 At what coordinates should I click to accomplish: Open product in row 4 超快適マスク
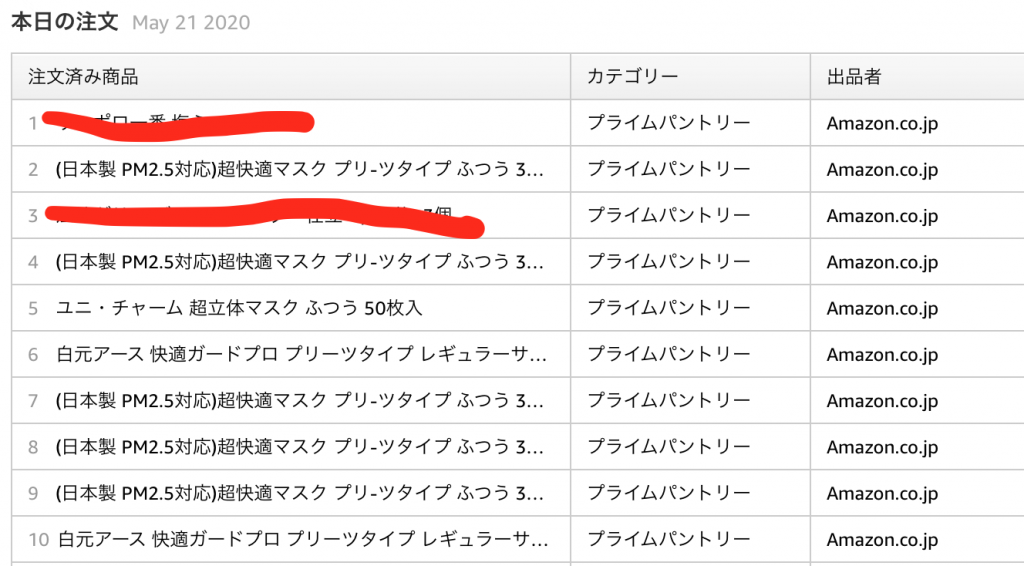click(300, 262)
